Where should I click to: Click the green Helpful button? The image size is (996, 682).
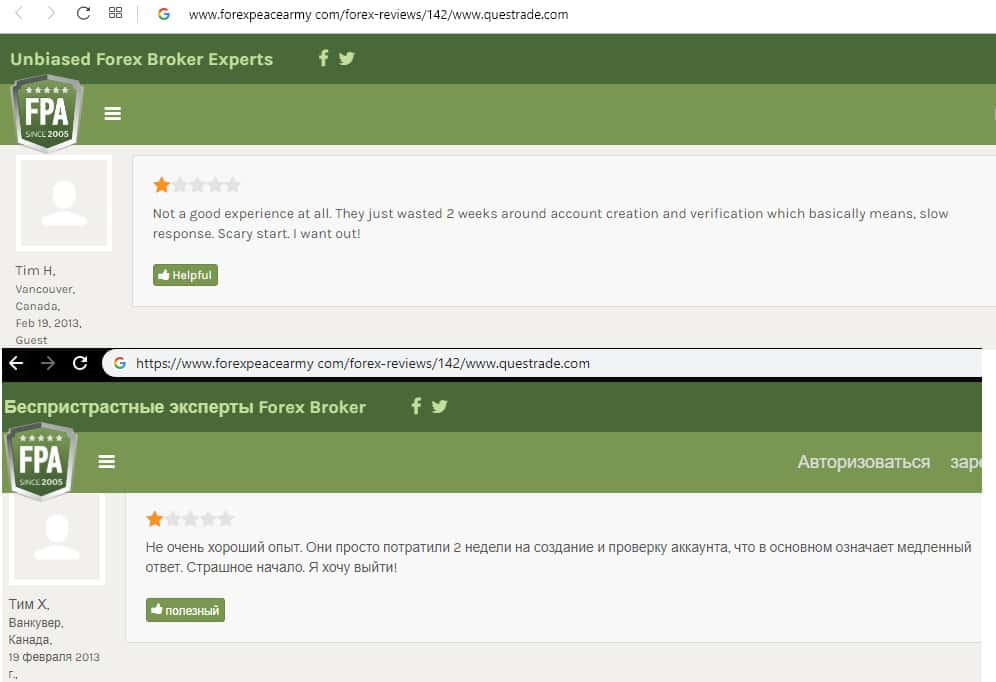[x=185, y=275]
